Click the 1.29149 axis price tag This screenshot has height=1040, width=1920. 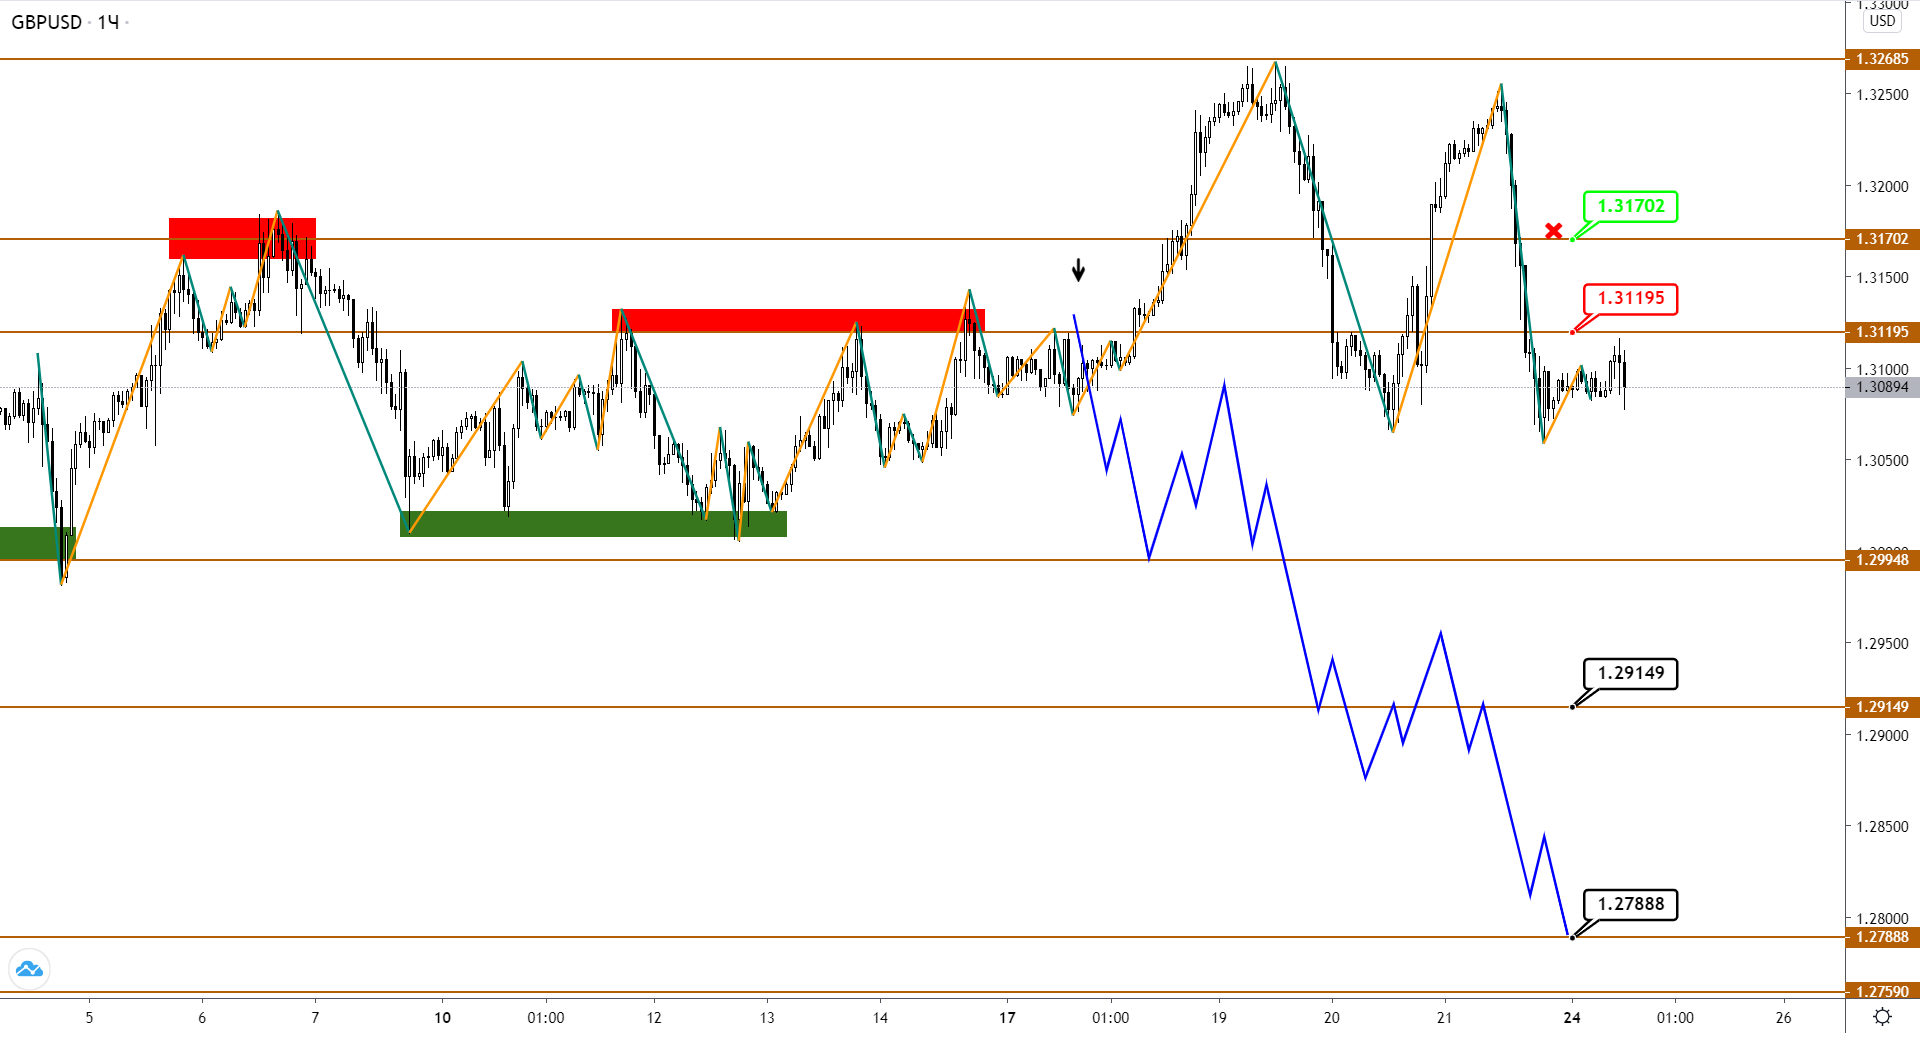click(1882, 707)
